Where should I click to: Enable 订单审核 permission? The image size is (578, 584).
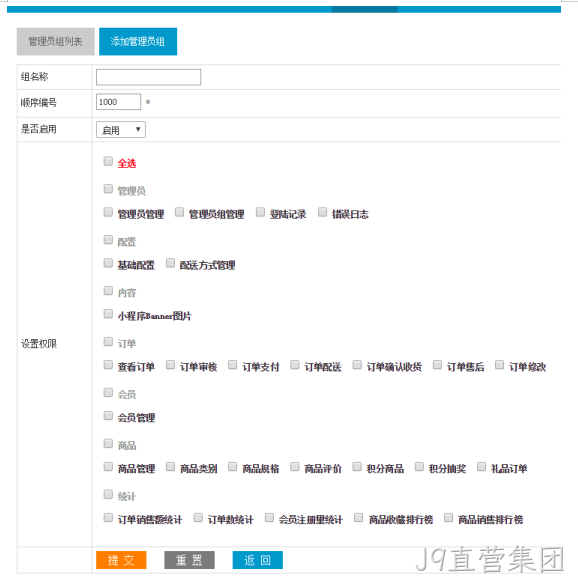click(170, 365)
